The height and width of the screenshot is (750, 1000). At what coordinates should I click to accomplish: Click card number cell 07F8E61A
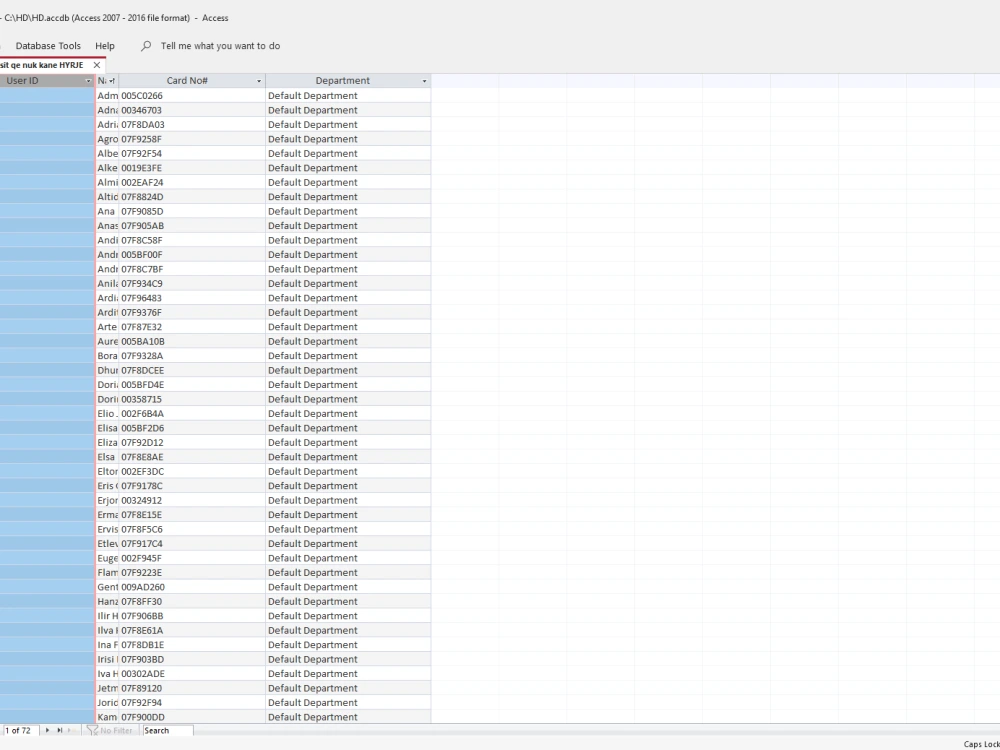click(x=192, y=631)
